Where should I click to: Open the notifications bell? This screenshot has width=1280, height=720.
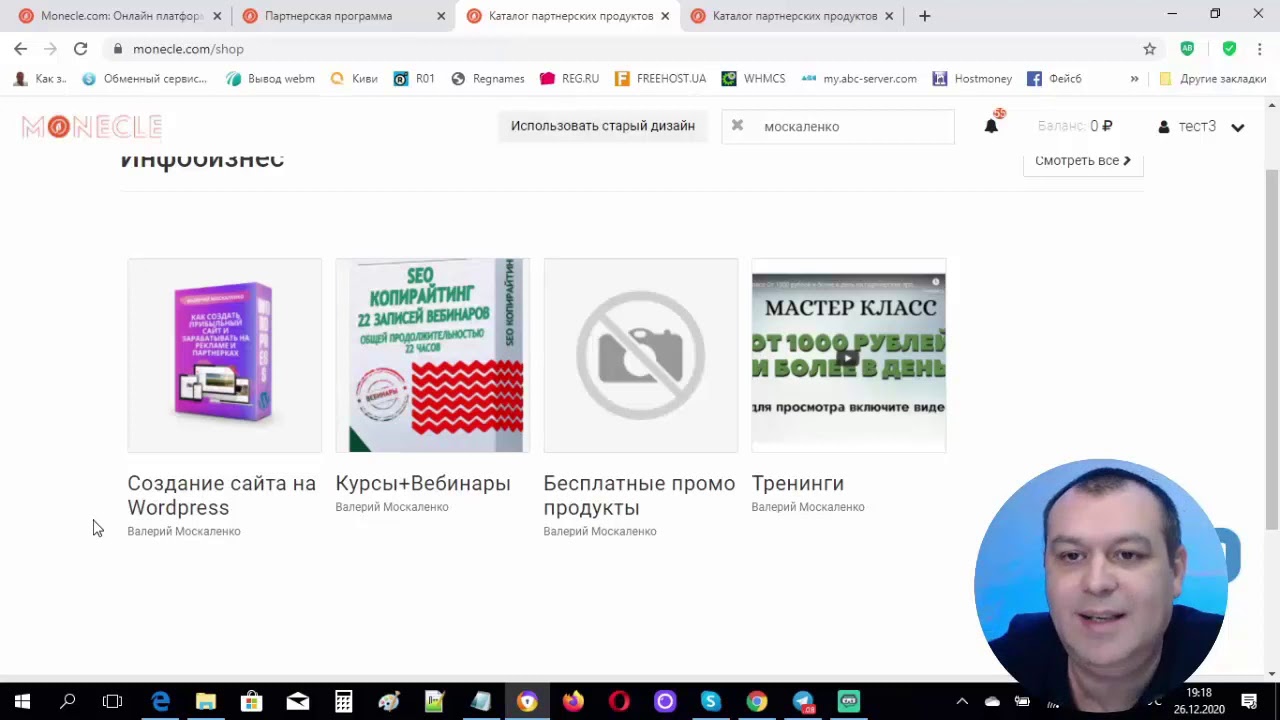[x=991, y=126]
